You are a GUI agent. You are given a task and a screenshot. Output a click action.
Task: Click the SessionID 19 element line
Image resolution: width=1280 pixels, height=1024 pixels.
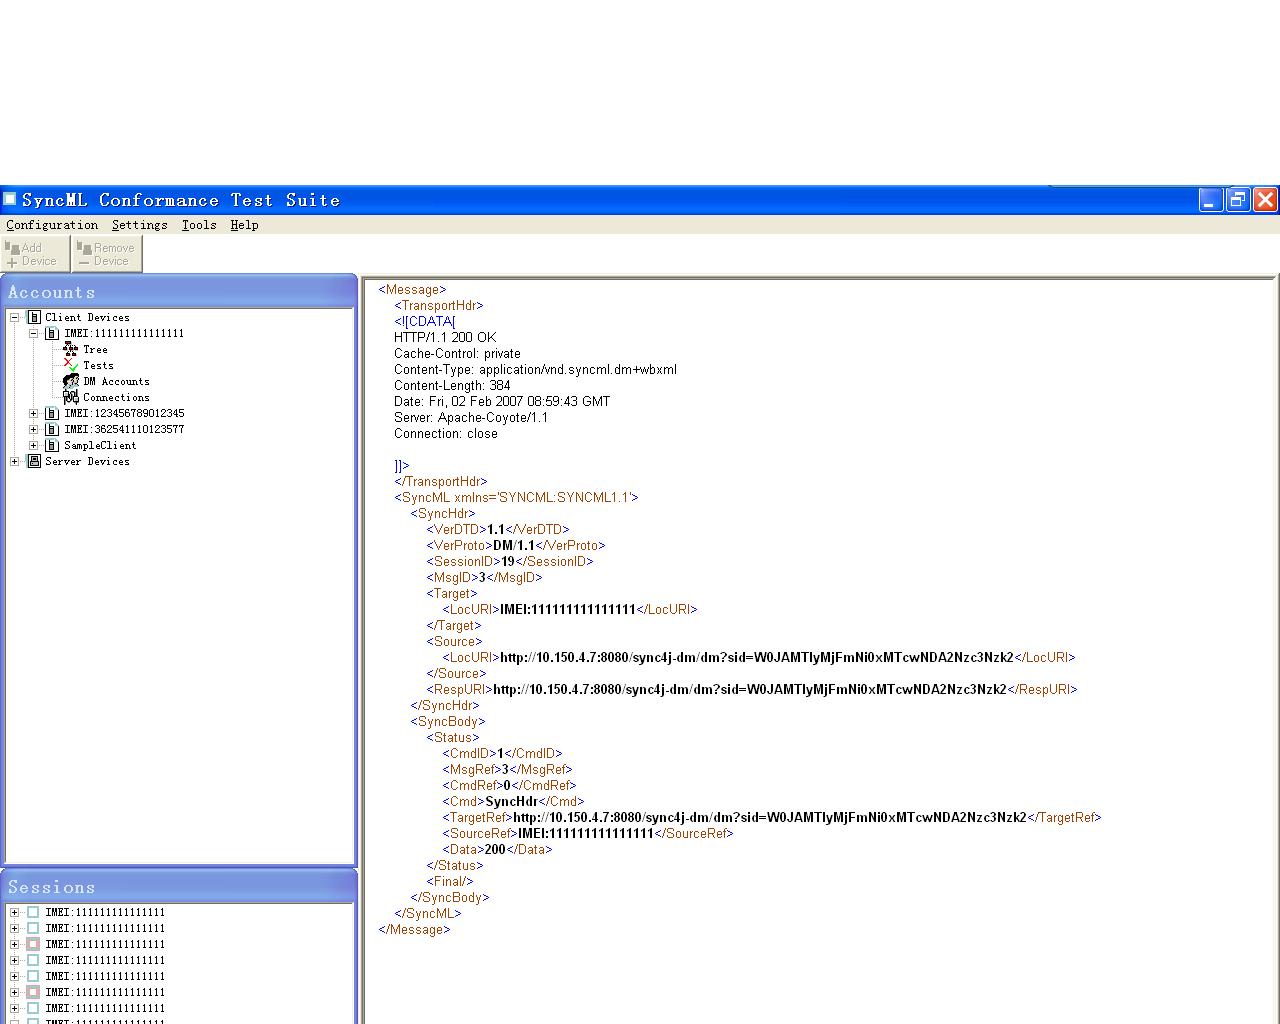click(510, 561)
